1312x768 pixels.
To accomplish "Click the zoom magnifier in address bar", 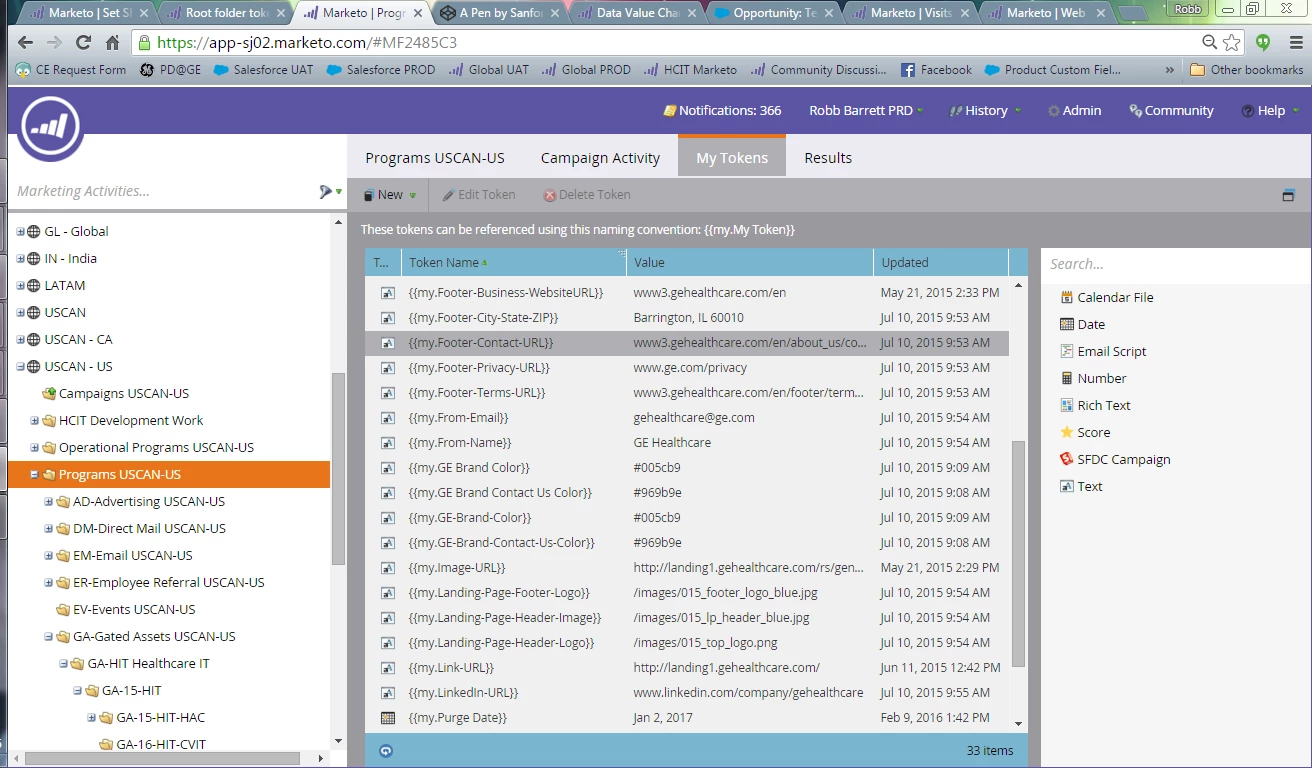I will (x=1210, y=43).
